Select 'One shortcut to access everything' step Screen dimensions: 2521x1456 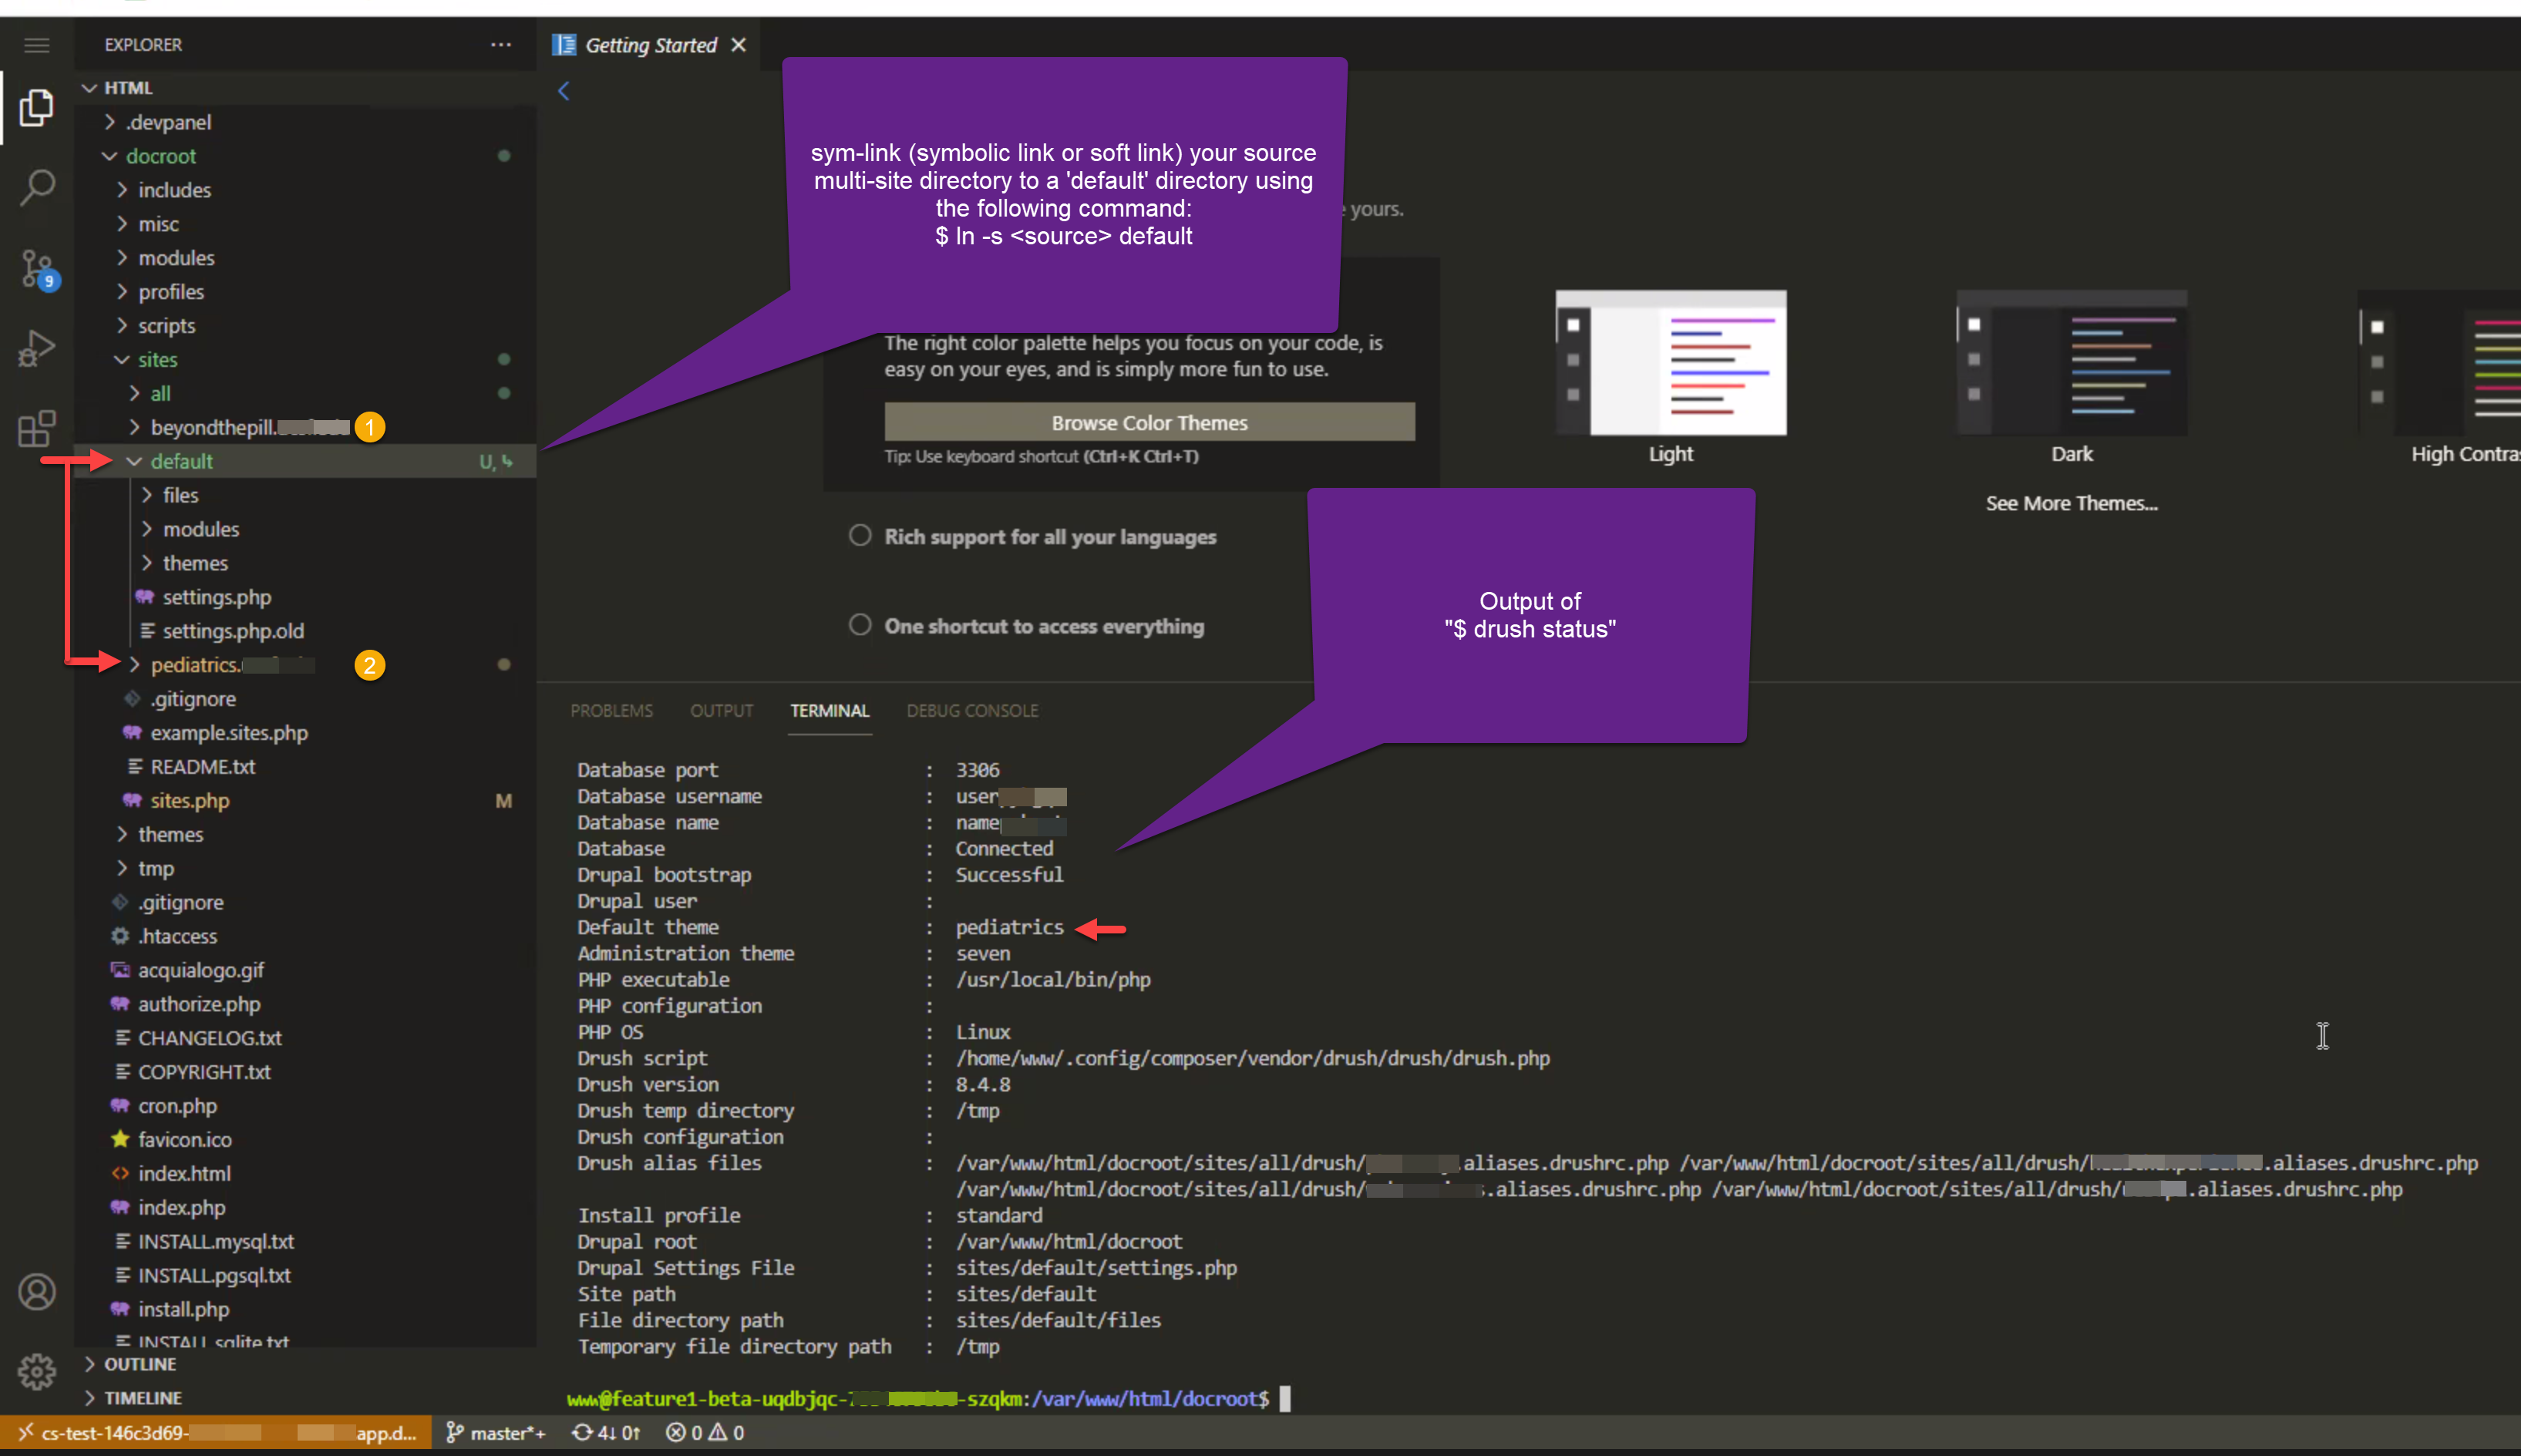tap(1043, 626)
